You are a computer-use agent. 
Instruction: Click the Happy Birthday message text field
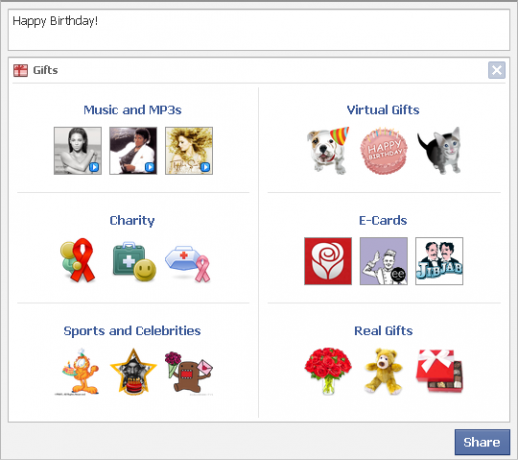[x=259, y=30]
